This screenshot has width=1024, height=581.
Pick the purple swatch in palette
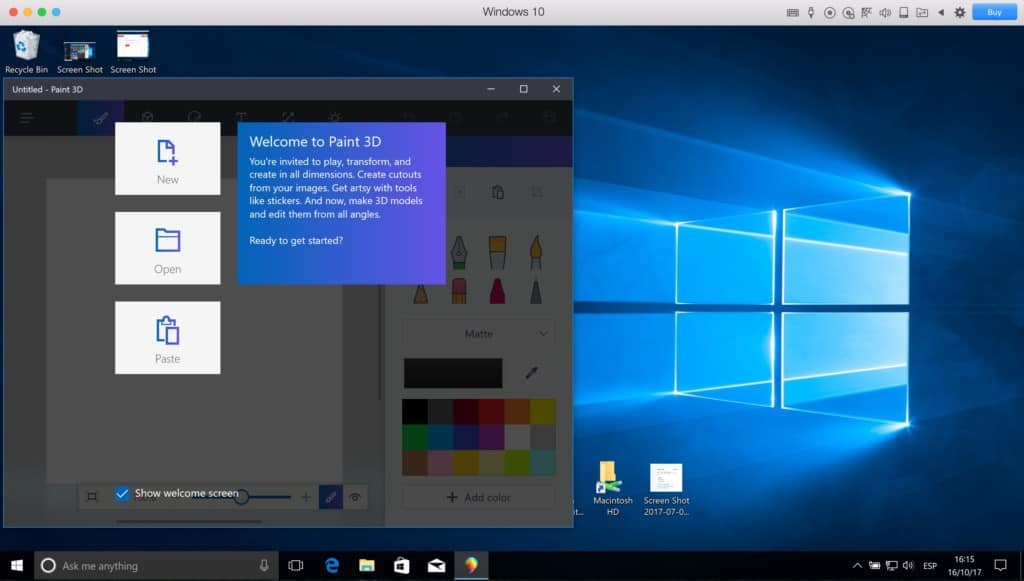point(491,437)
